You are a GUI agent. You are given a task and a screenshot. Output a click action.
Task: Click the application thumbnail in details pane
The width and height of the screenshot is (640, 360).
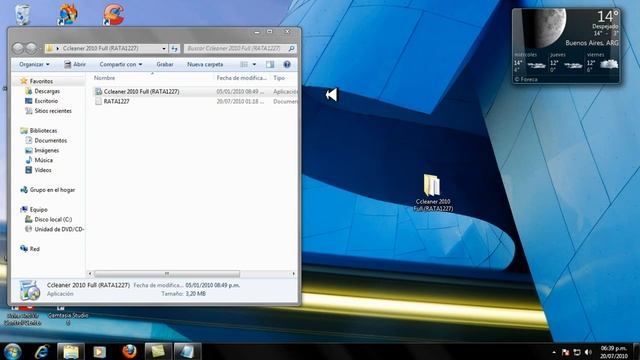(30, 290)
